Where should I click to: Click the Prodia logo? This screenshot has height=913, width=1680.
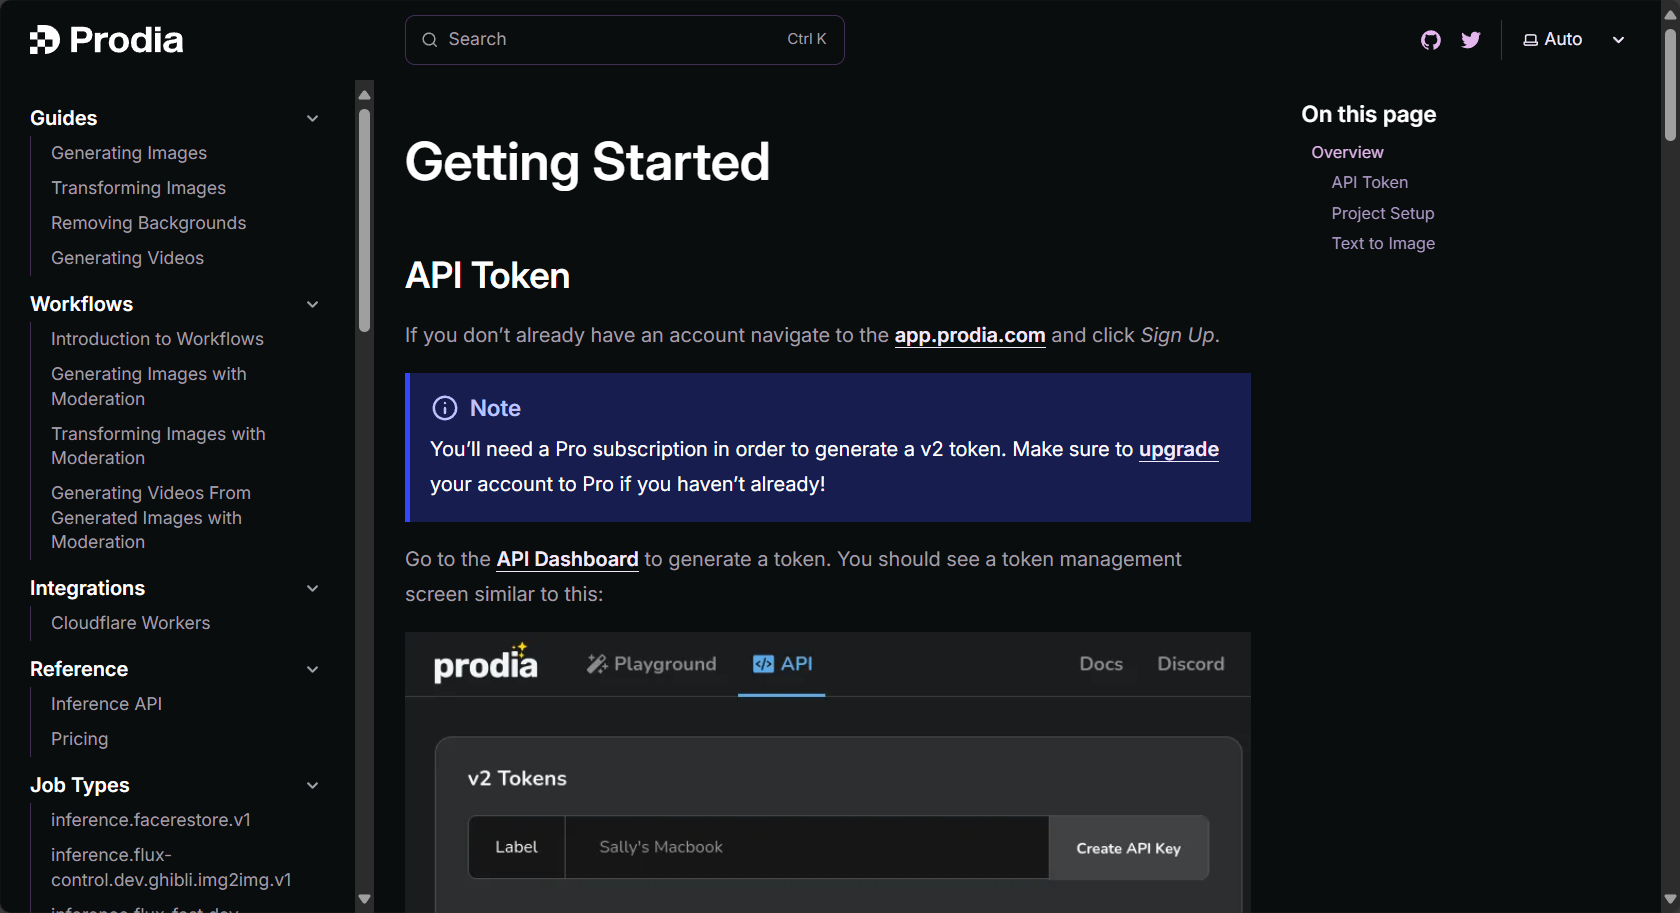click(106, 40)
